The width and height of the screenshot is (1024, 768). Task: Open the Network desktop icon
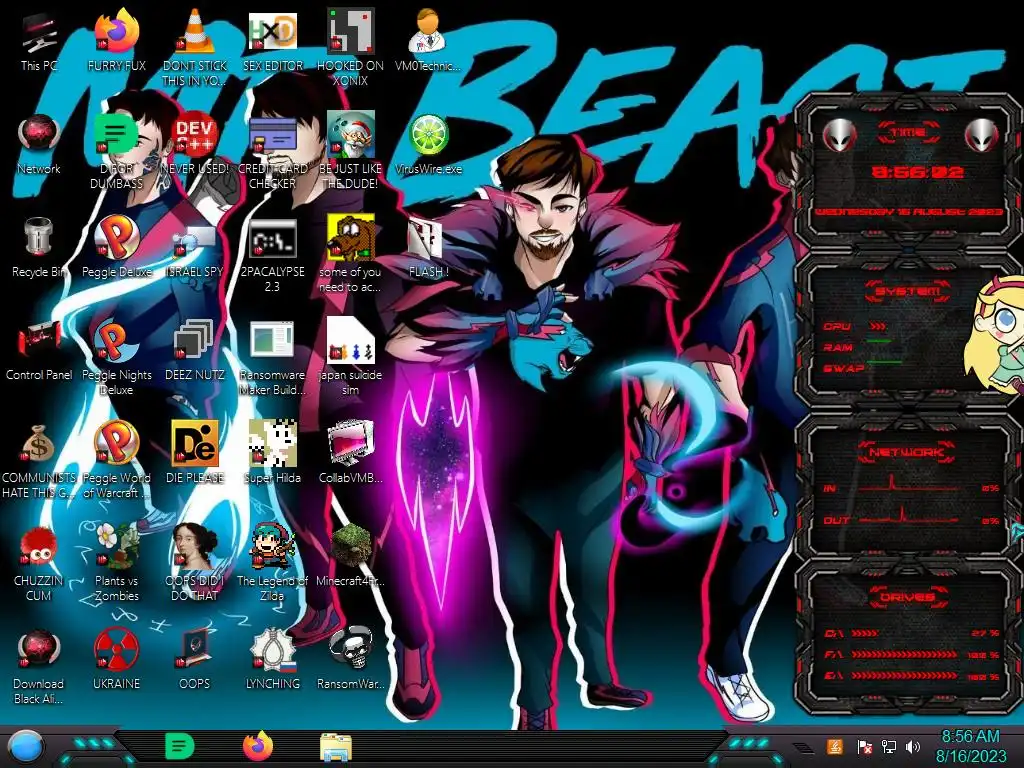click(x=39, y=145)
